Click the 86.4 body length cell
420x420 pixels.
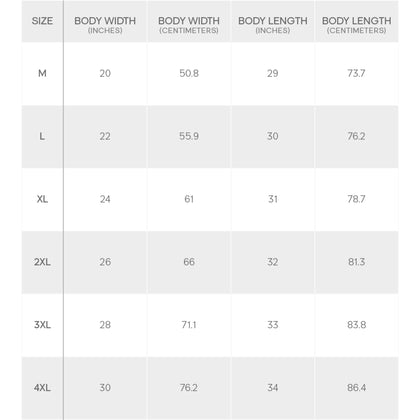pos(356,388)
